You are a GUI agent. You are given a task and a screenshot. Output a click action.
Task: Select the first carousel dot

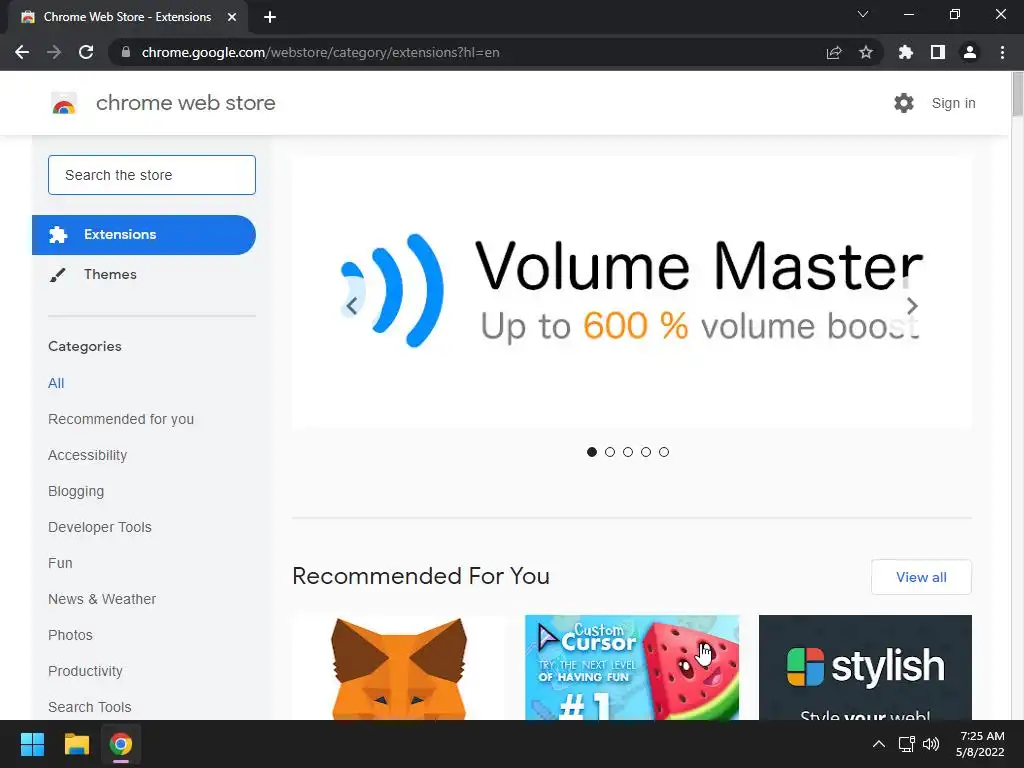click(592, 452)
